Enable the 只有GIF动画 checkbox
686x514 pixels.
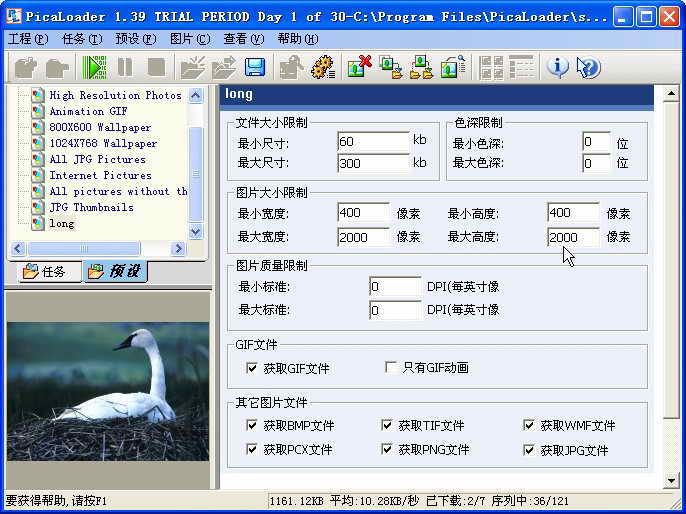click(x=391, y=368)
